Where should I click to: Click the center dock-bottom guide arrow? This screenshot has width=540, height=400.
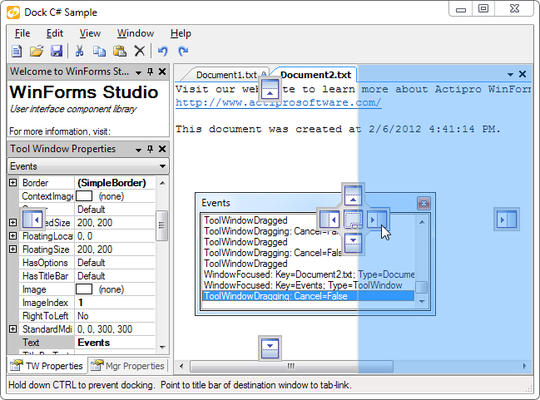(x=353, y=243)
